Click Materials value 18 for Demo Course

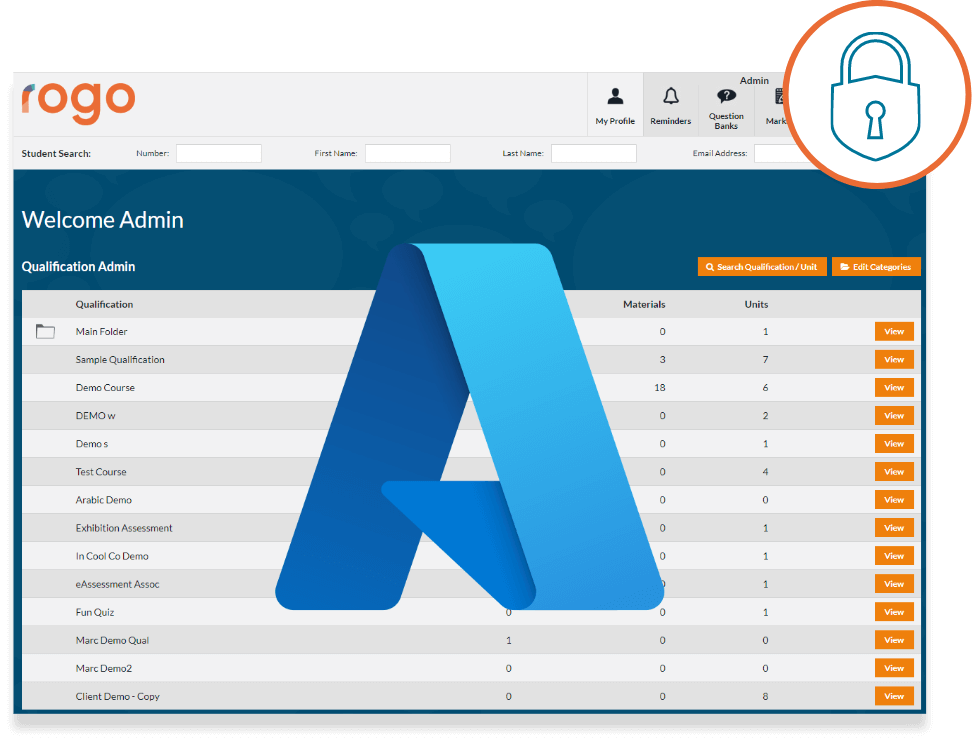tap(660, 387)
